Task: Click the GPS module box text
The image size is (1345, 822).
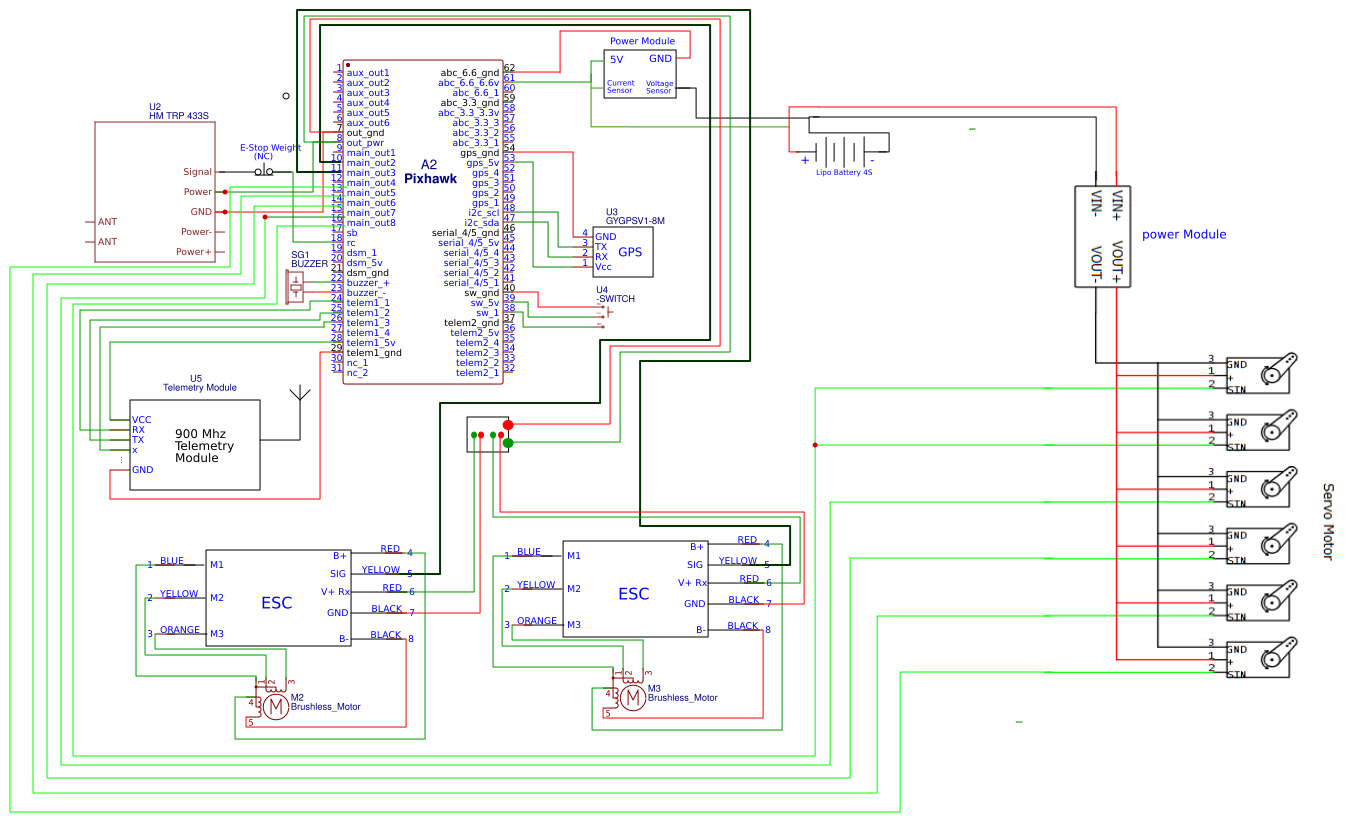Action: click(630, 252)
